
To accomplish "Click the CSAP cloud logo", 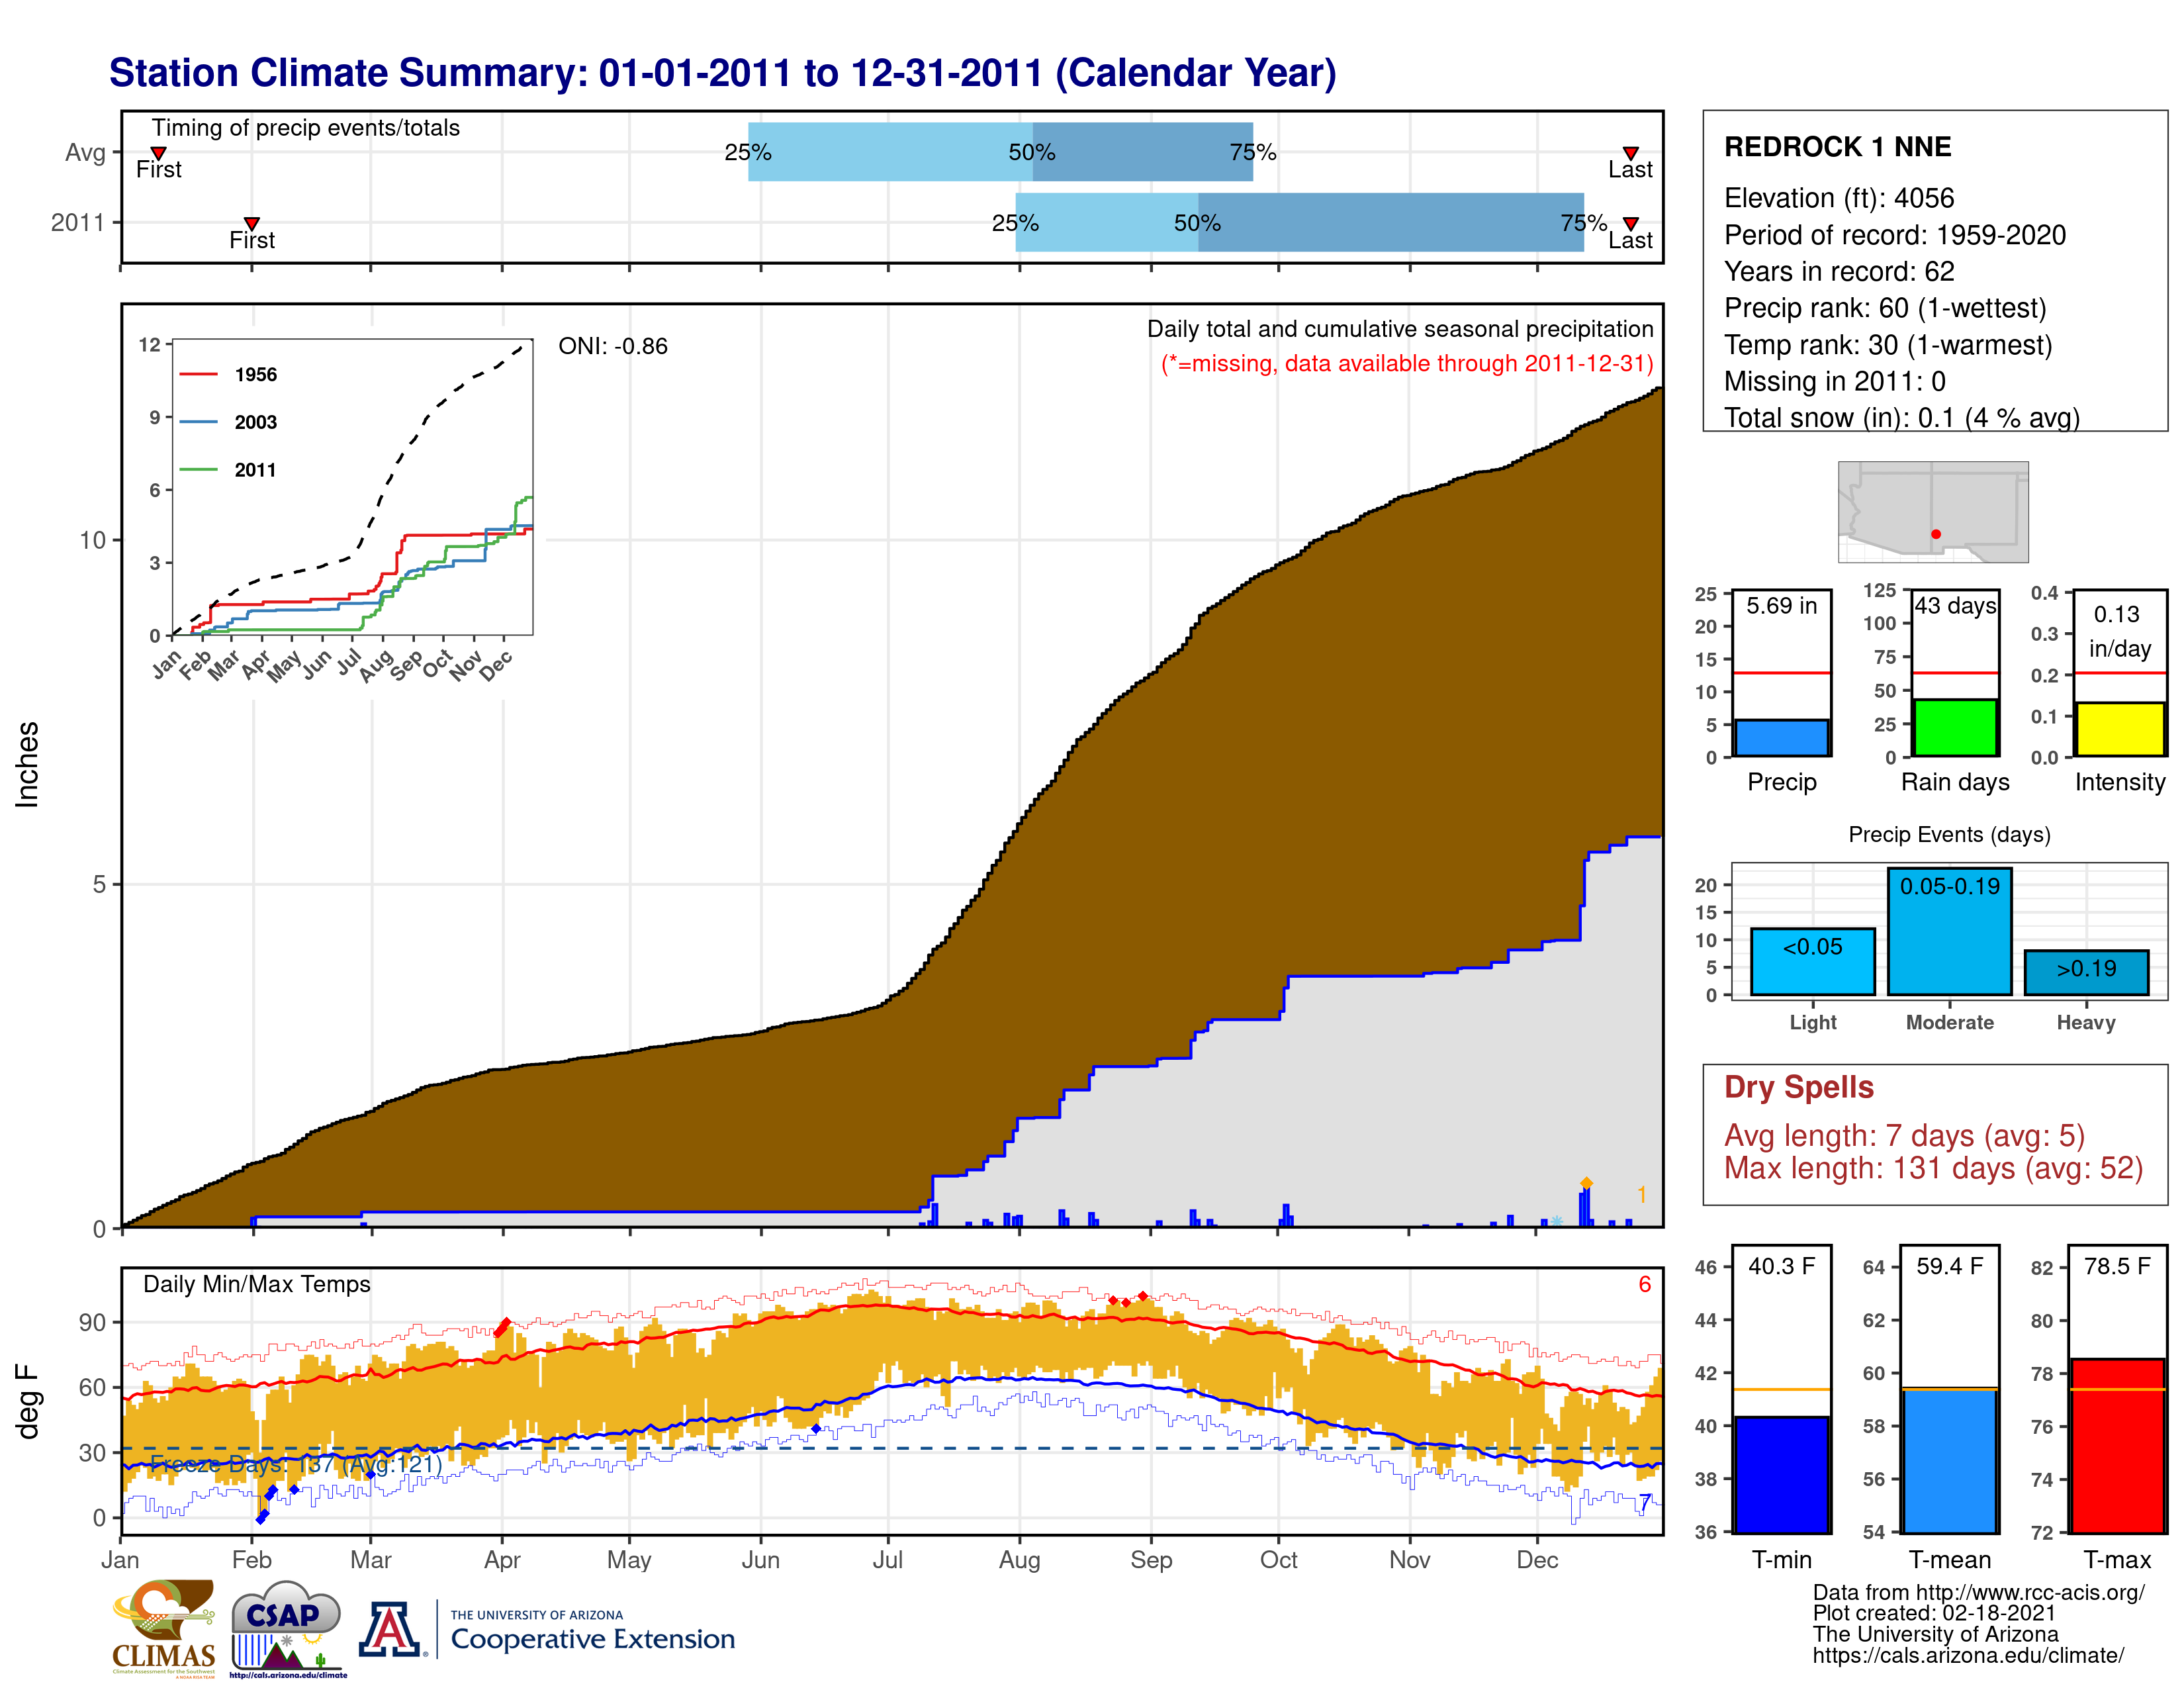I will [287, 1628].
